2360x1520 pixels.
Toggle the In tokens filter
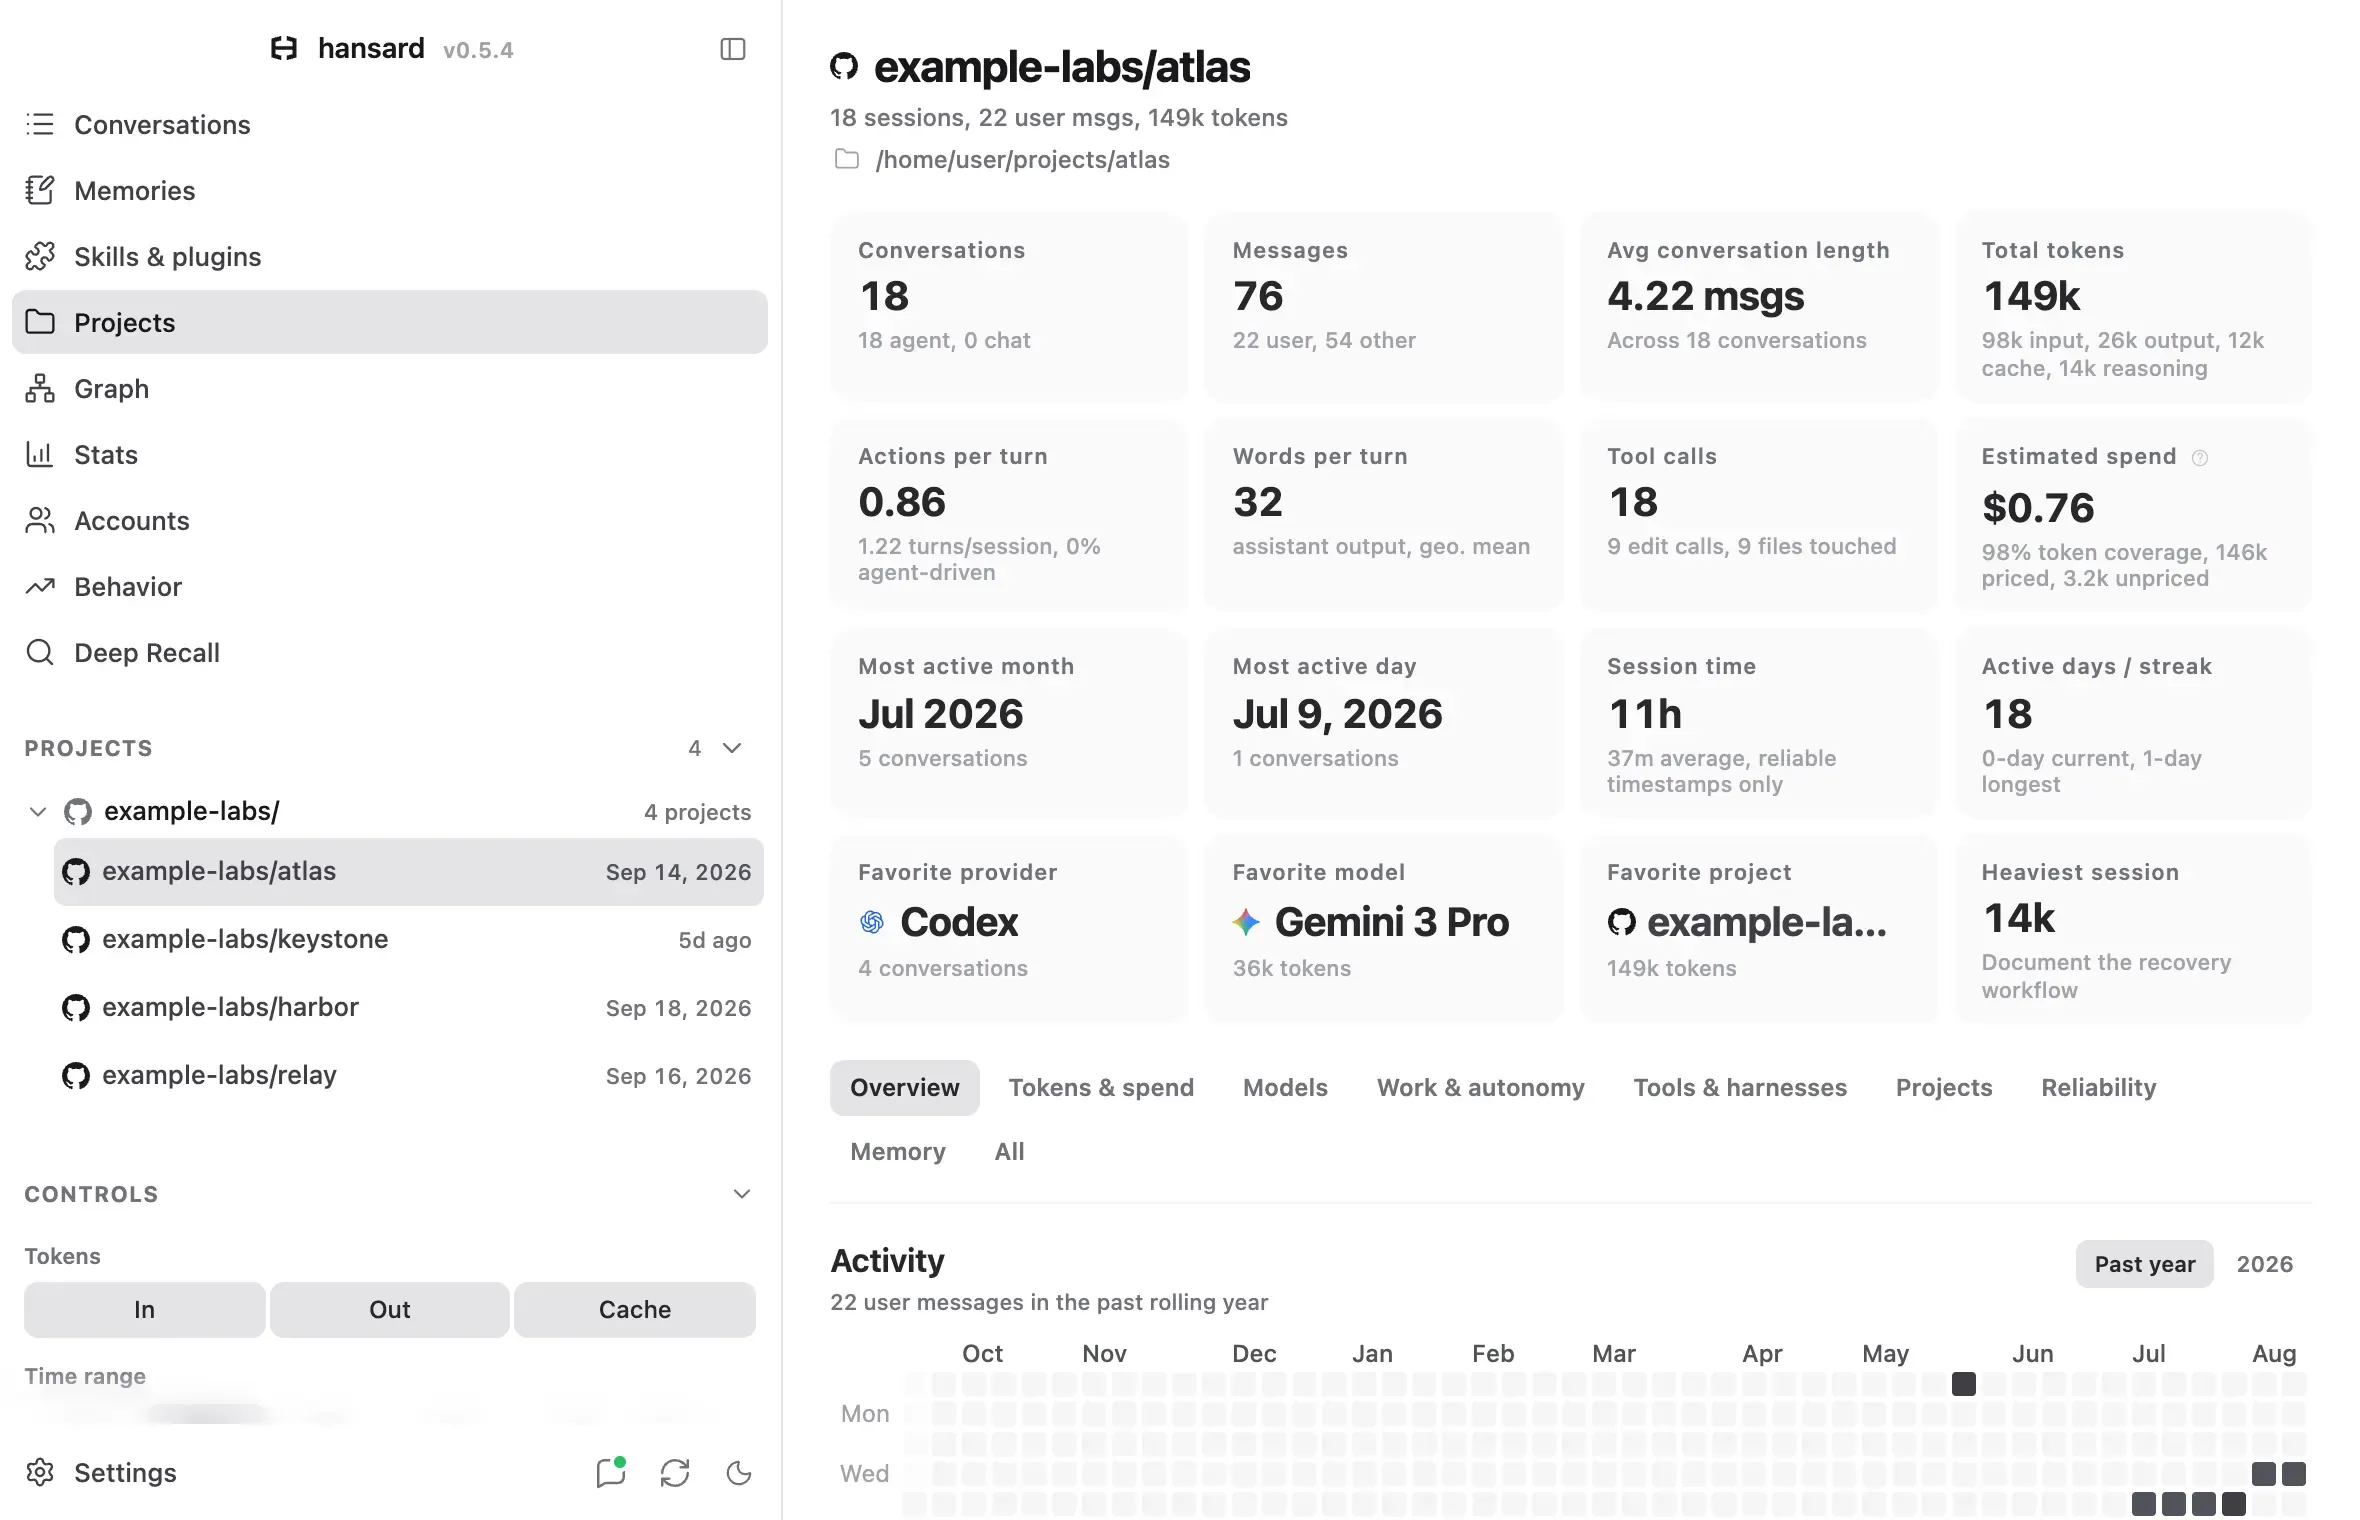(x=144, y=1309)
